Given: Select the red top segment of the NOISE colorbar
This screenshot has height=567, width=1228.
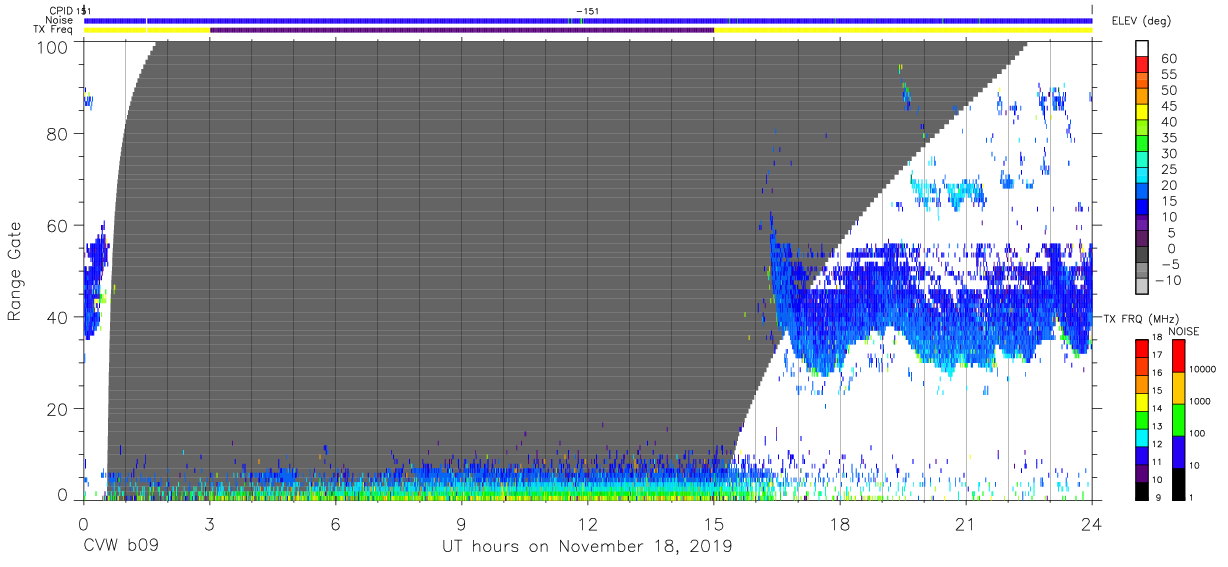Looking at the screenshot, I should (1179, 356).
